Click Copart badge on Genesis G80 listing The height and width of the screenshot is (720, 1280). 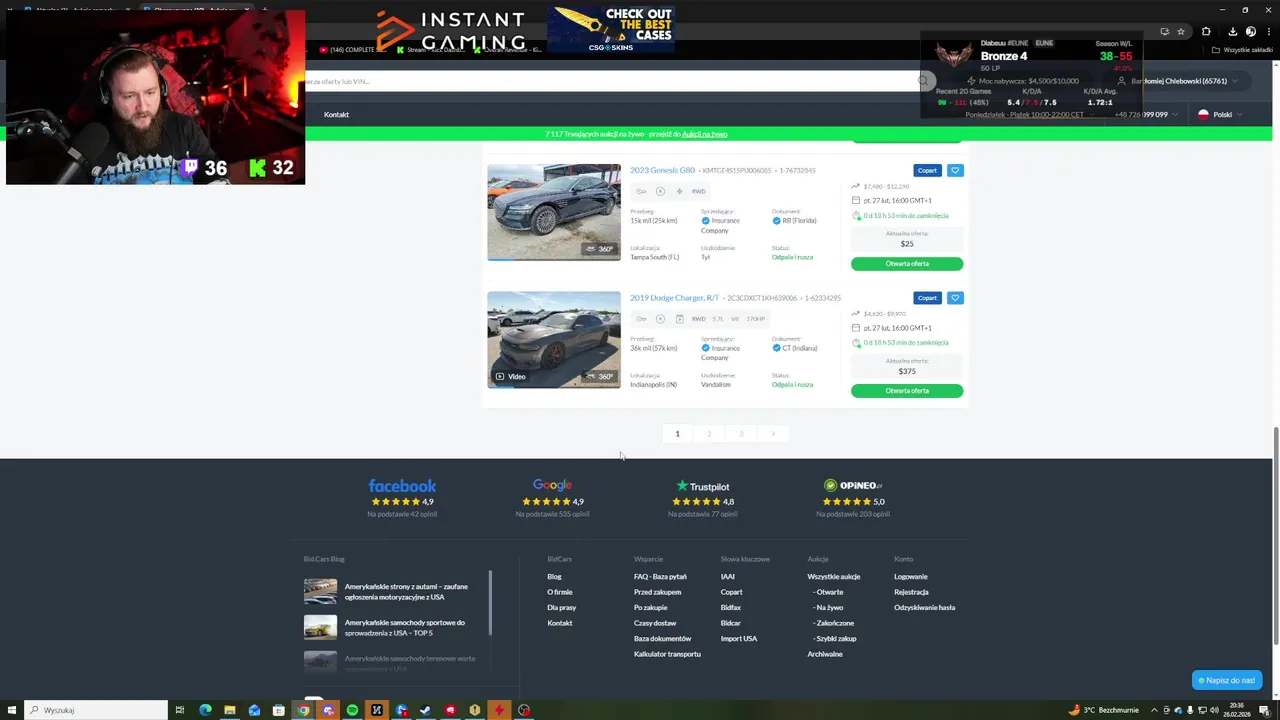tap(927, 170)
